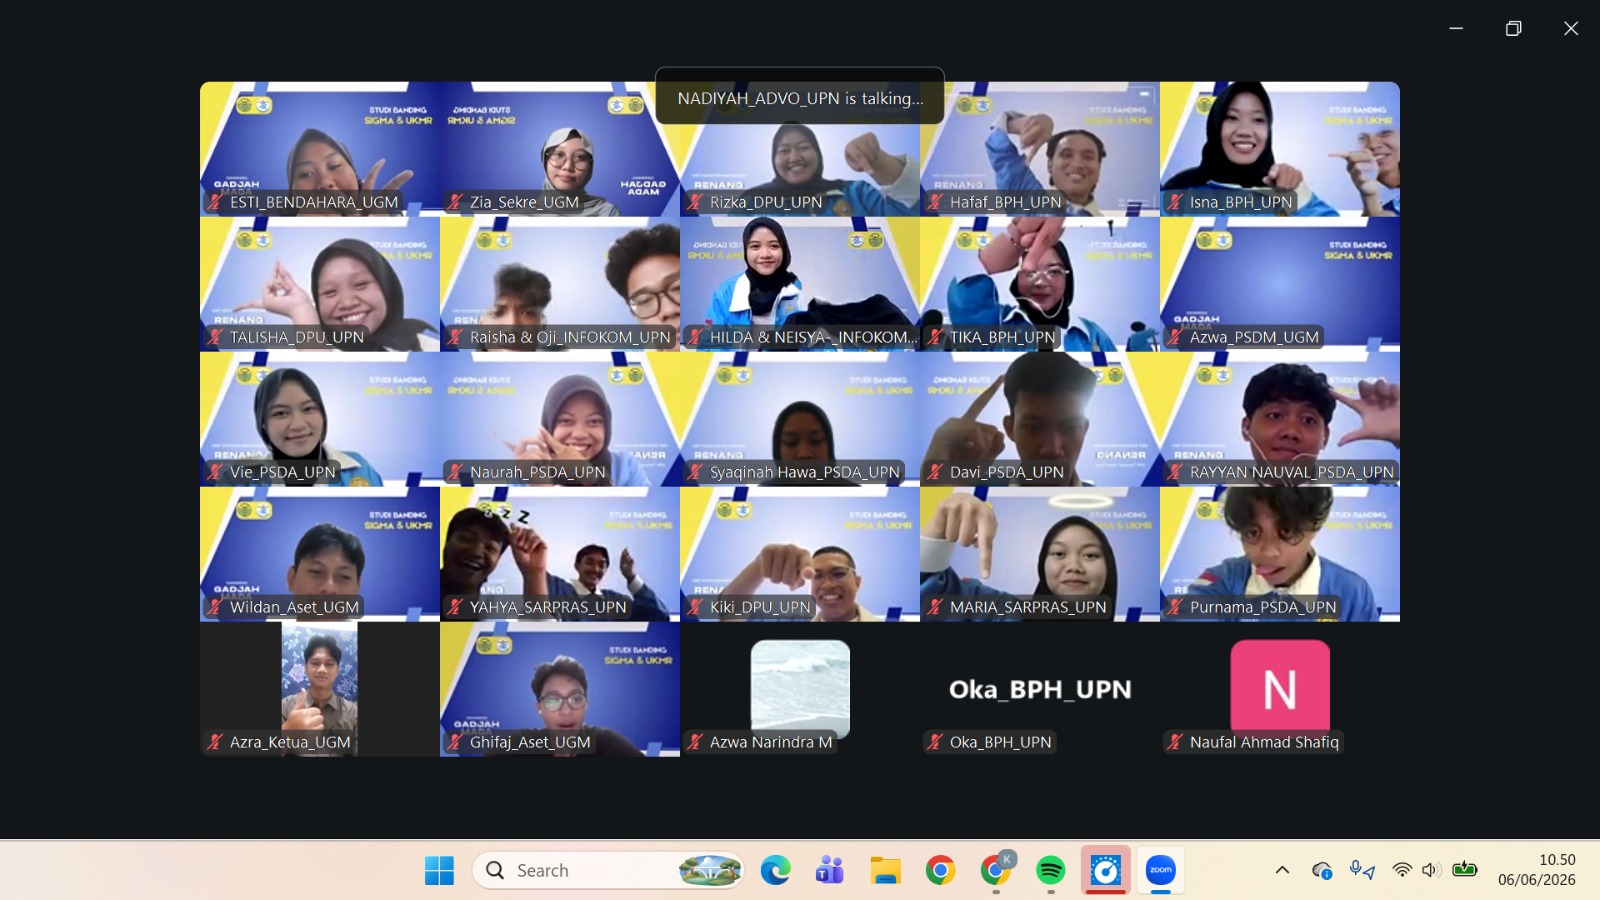Click the Windows Start button
This screenshot has width=1600, height=900.
click(439, 870)
